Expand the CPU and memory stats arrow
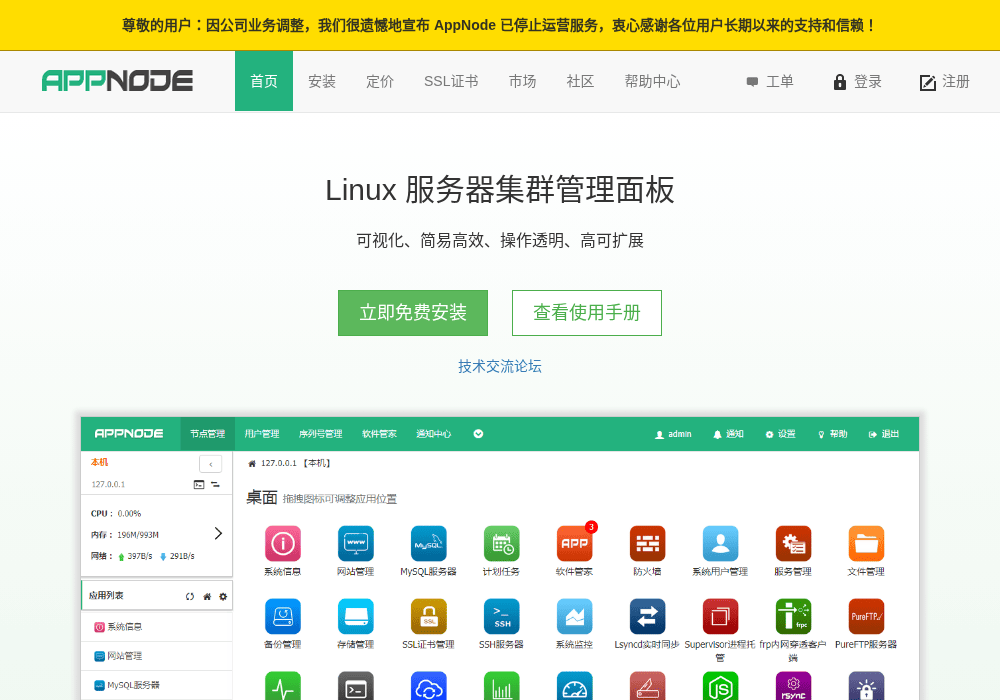1000x700 pixels. [218, 534]
